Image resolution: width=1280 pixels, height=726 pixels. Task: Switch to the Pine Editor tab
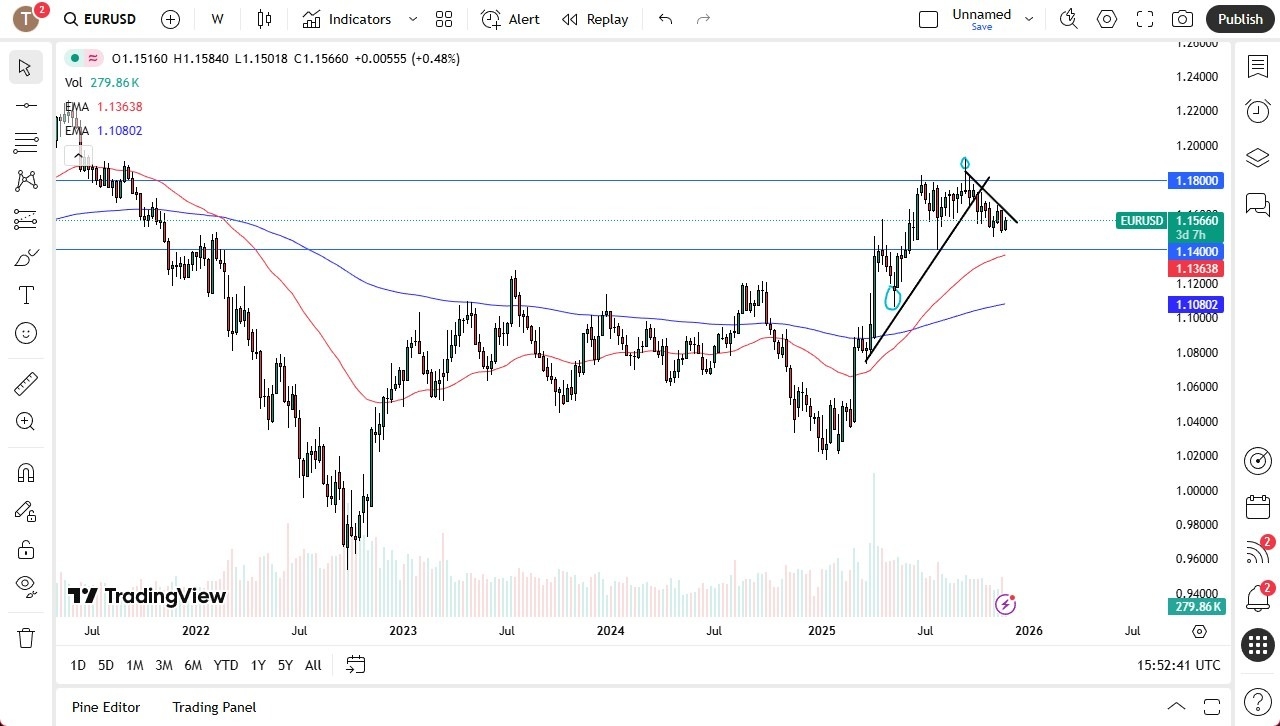click(105, 707)
